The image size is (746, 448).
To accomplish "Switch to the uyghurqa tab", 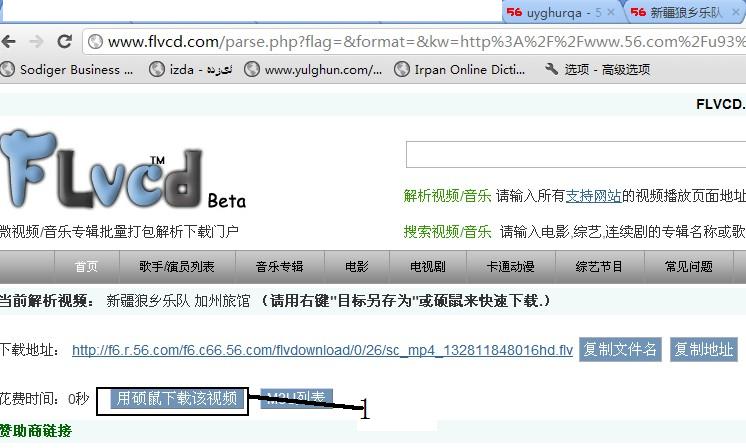I will pyautogui.click(x=554, y=12).
